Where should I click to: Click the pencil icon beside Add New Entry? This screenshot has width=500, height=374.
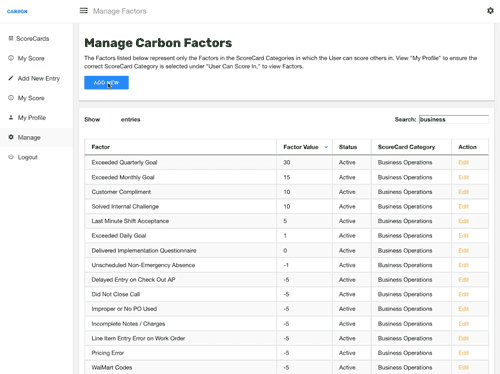tap(11, 78)
